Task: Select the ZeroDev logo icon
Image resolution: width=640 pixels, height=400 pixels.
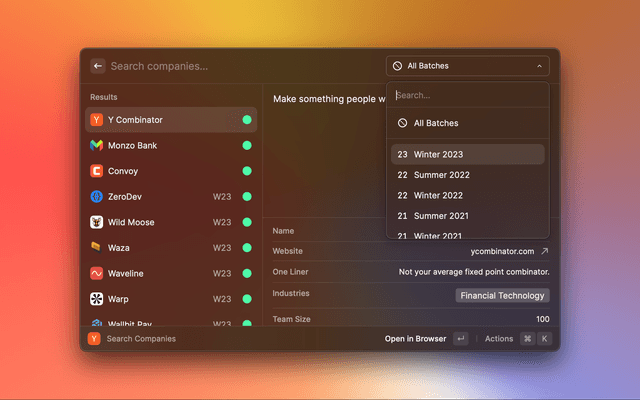Action: pos(97,197)
